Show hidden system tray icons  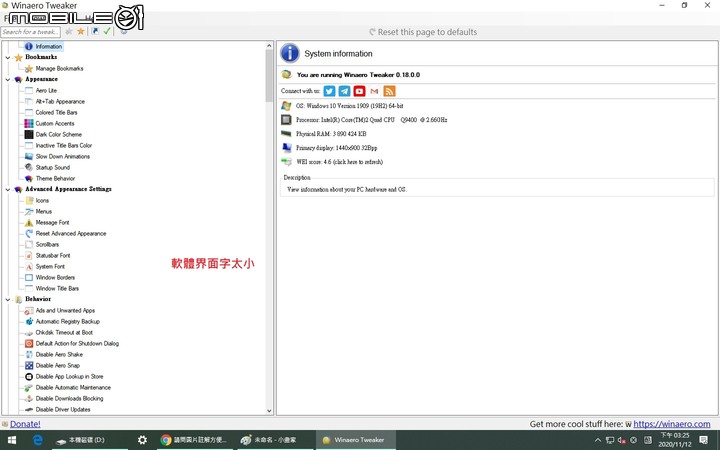tap(598, 440)
